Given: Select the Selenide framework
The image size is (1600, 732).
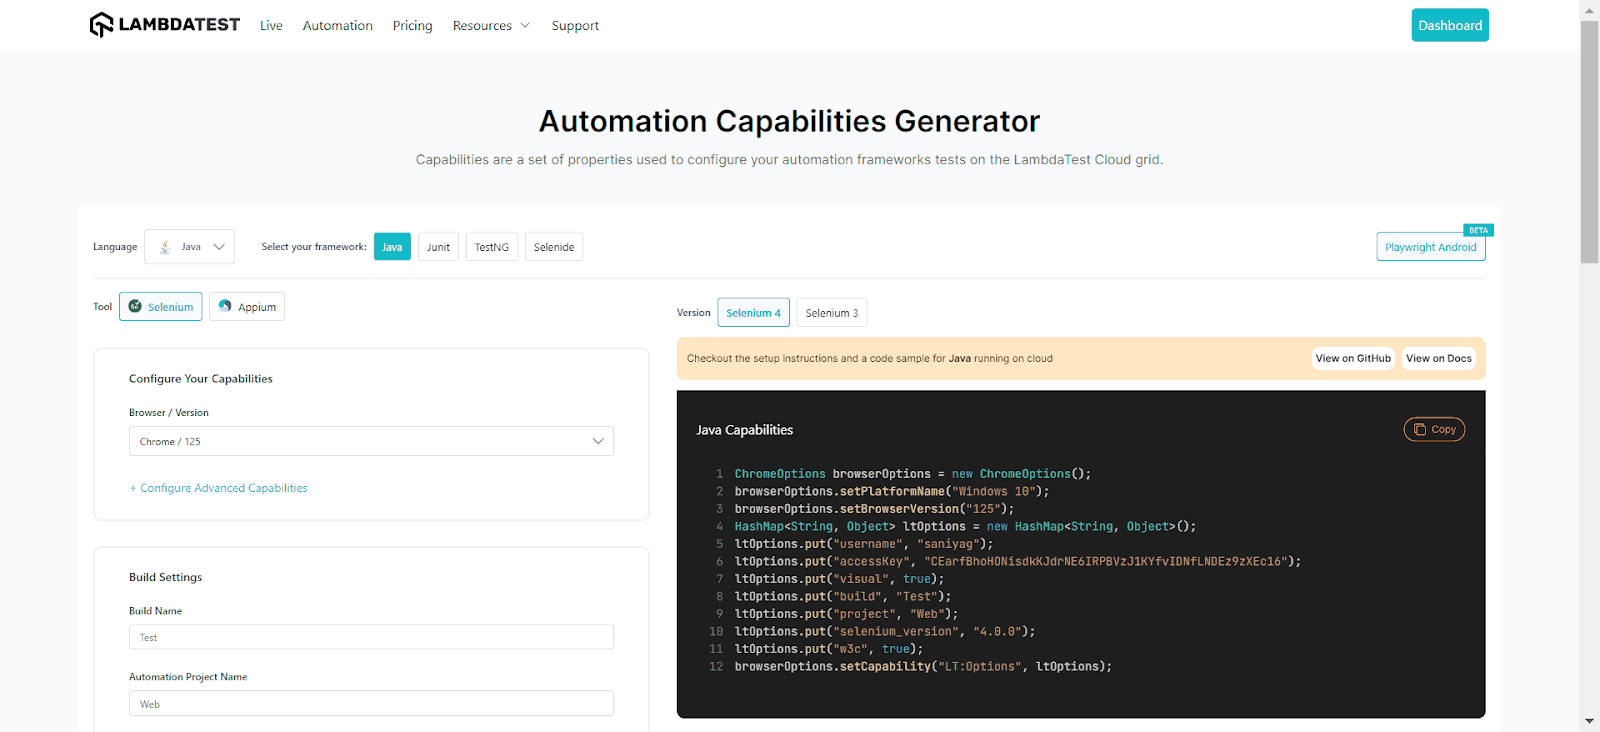Looking at the screenshot, I should coord(554,247).
